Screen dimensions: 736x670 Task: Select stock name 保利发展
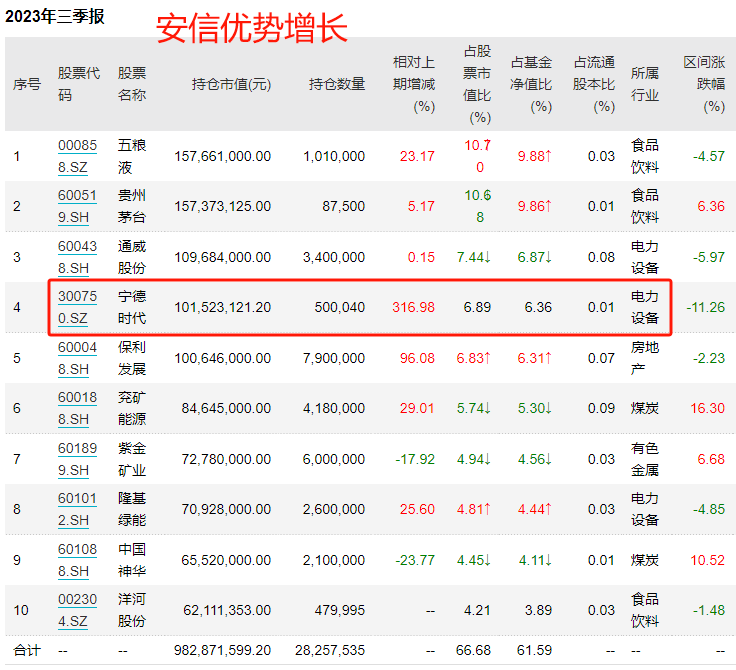(132, 358)
